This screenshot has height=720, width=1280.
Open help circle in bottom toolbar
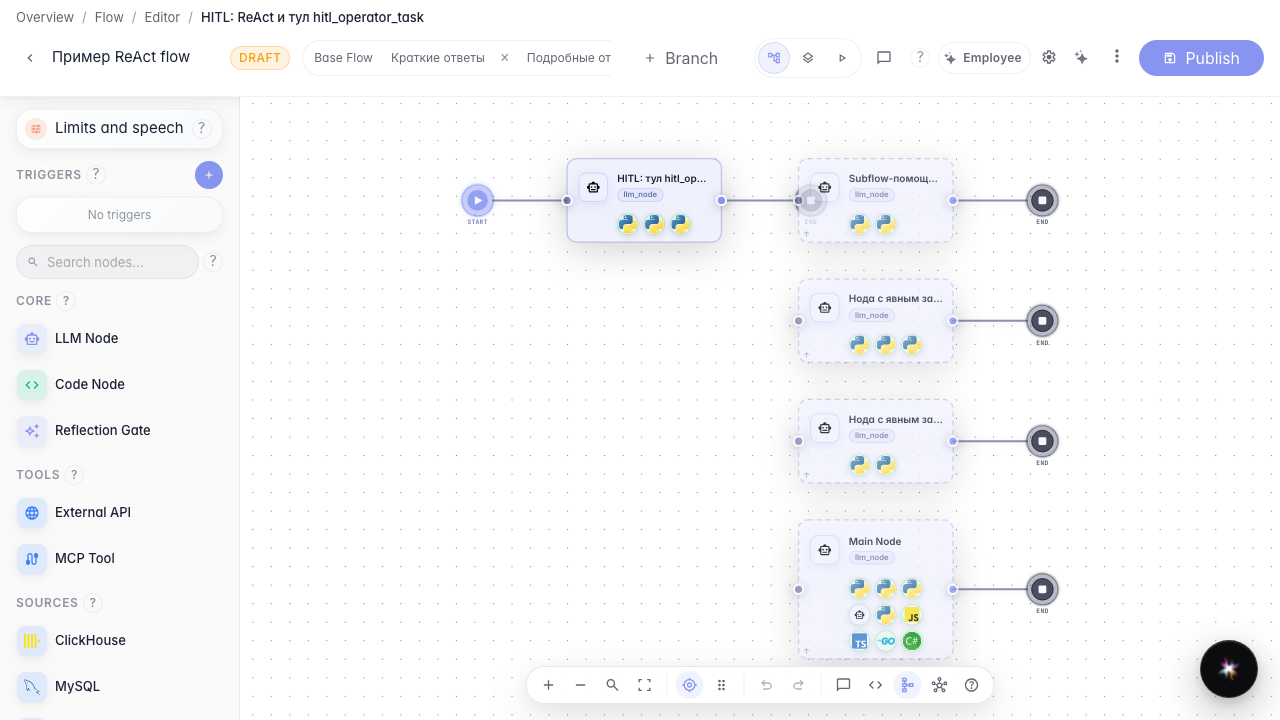tap(971, 685)
